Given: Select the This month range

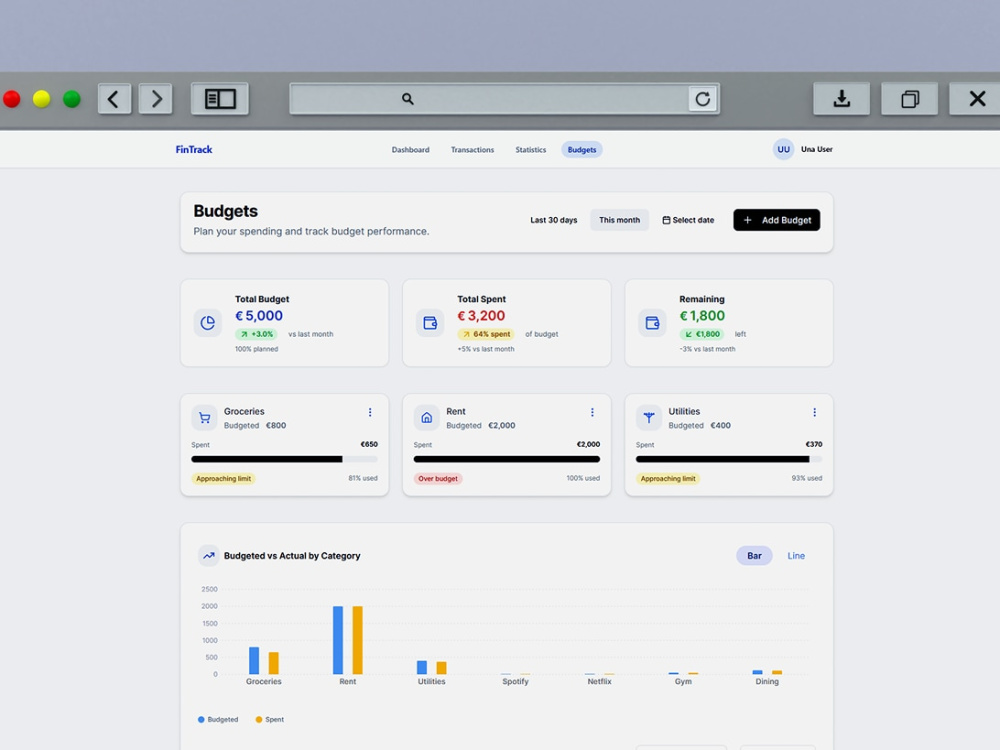Looking at the screenshot, I should coord(619,220).
